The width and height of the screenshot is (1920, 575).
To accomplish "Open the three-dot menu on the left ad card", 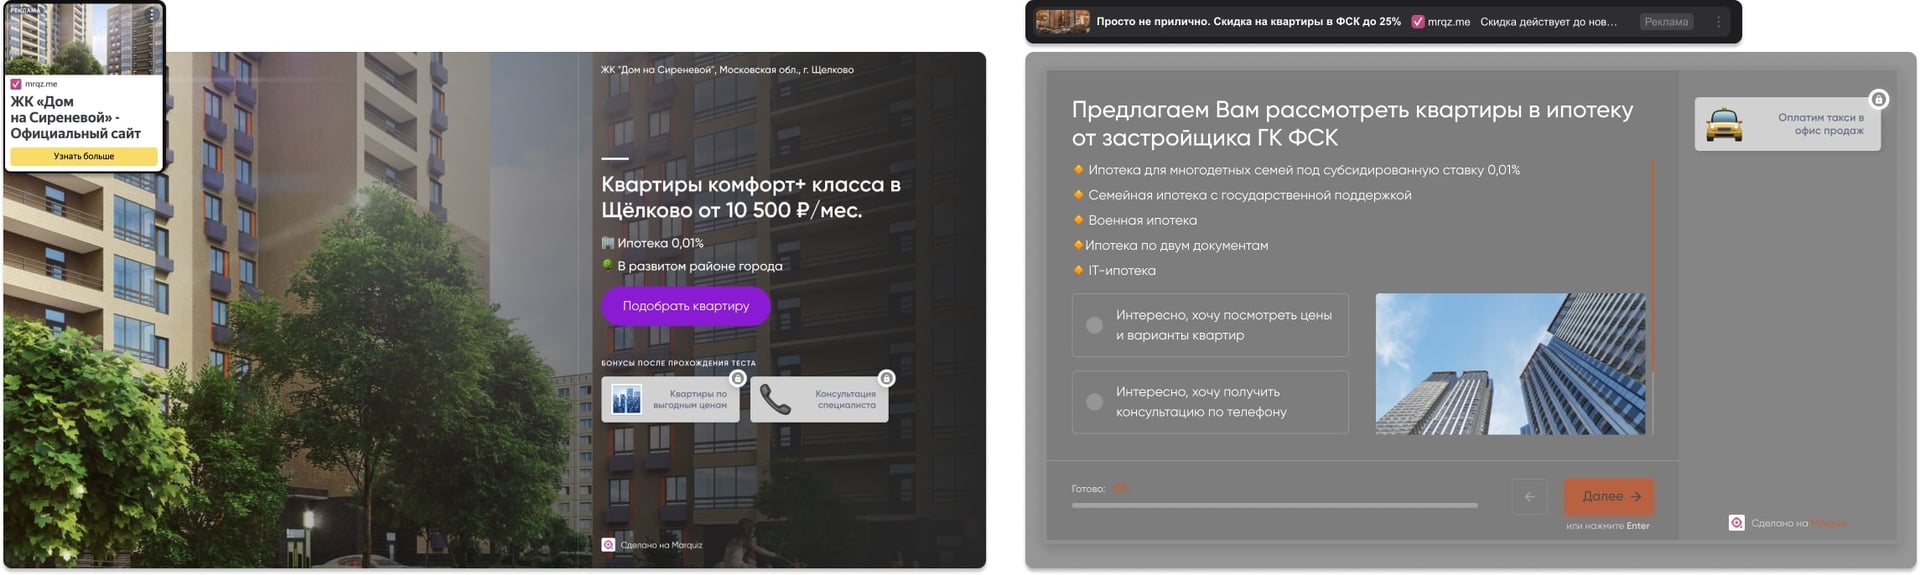I will pos(152,15).
